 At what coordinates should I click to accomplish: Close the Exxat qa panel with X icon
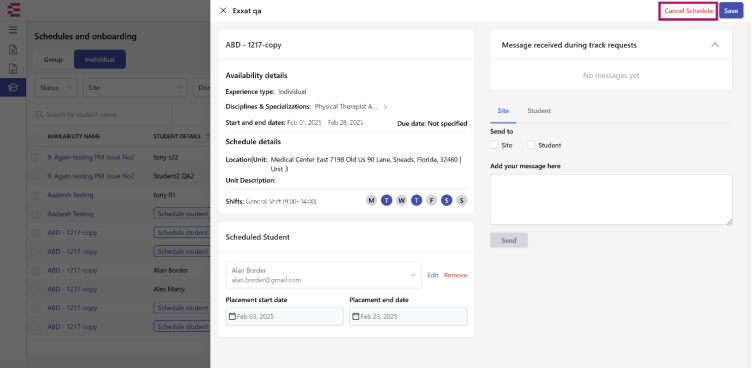click(x=223, y=11)
